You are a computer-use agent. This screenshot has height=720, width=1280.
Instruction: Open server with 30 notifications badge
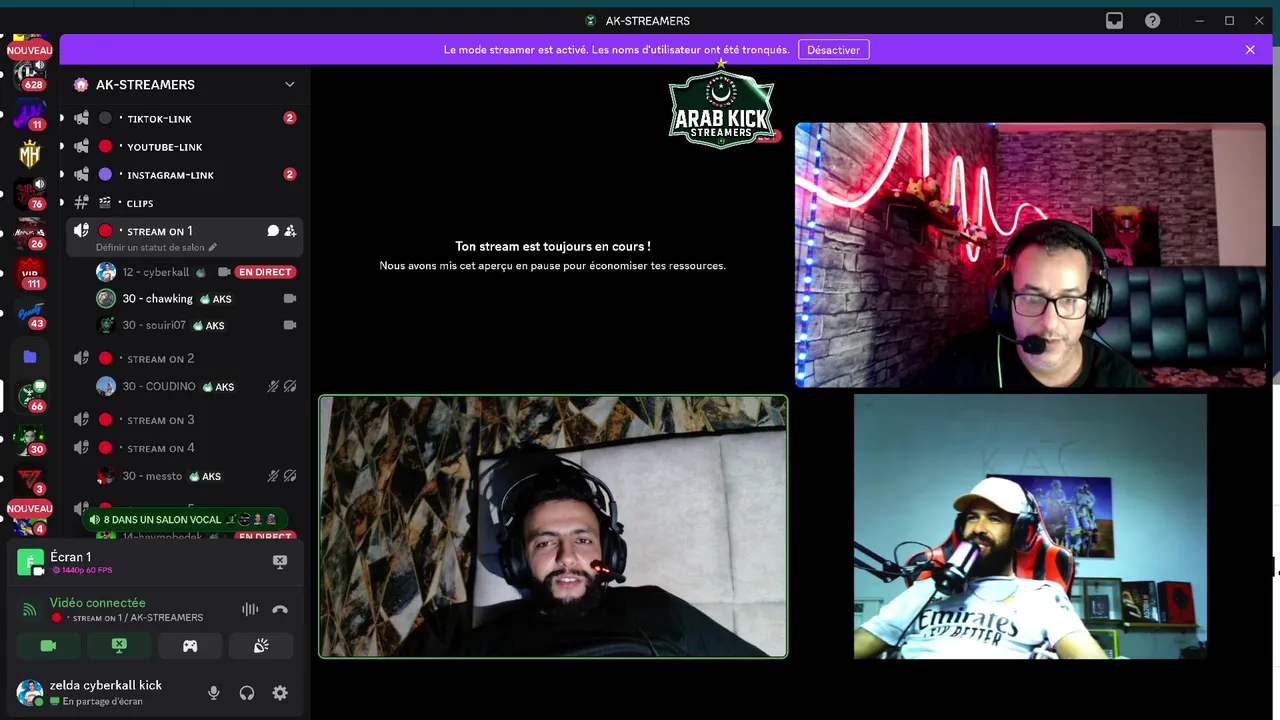(30, 439)
